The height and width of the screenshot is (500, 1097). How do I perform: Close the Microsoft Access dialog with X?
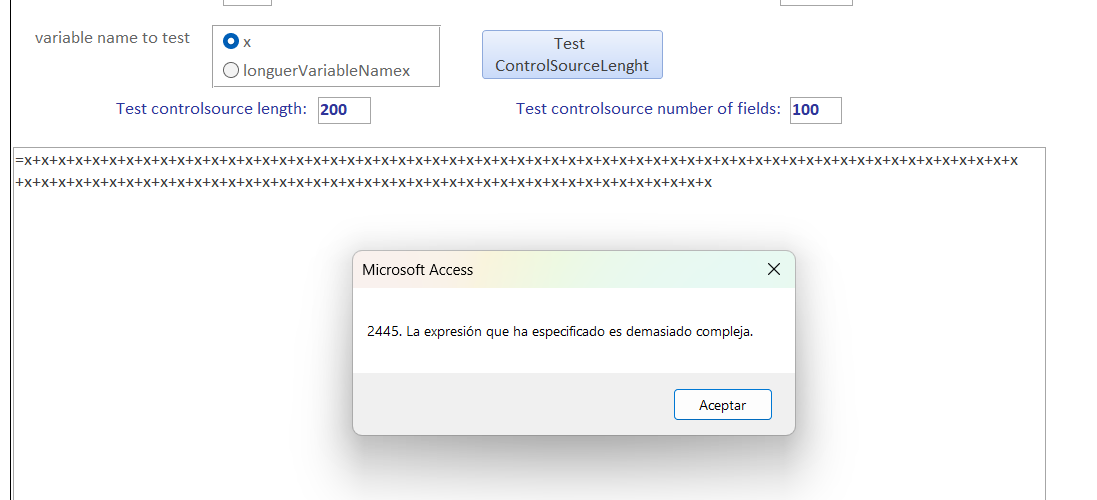tap(773, 270)
